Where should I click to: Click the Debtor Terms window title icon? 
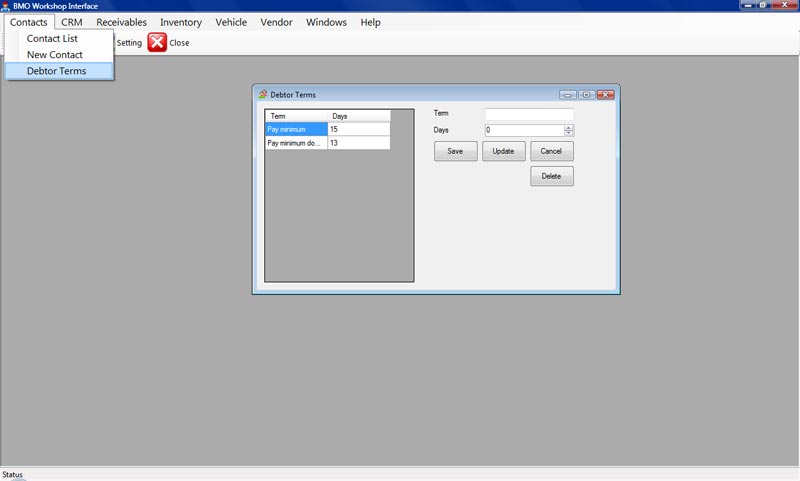click(x=263, y=94)
